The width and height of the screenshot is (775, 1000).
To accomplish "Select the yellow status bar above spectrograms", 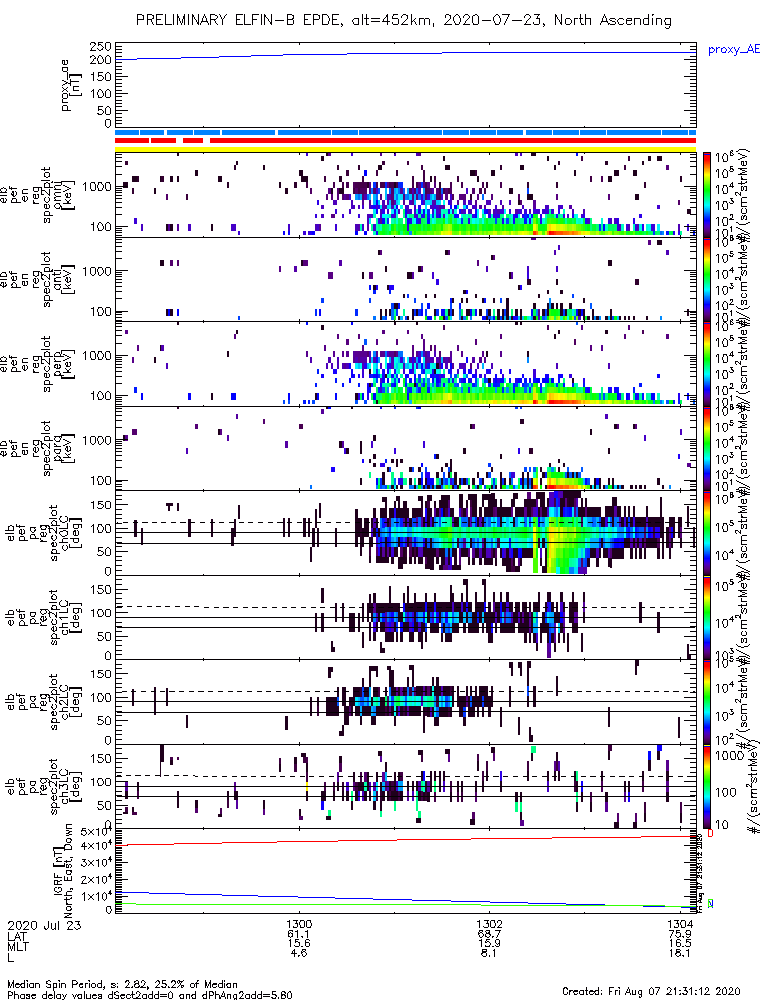I will [x=406, y=149].
